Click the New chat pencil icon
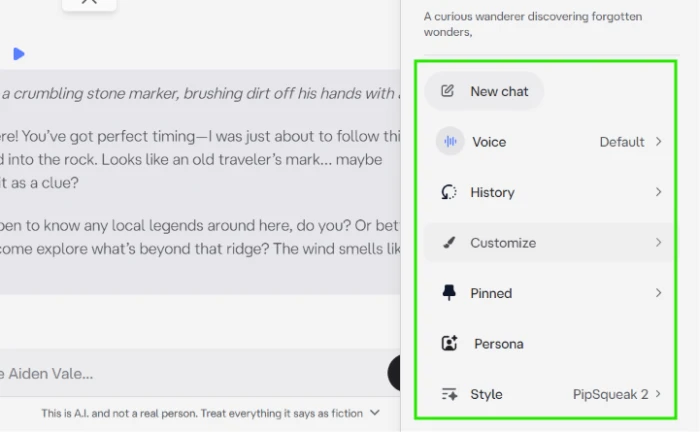The width and height of the screenshot is (700, 432). (447, 91)
